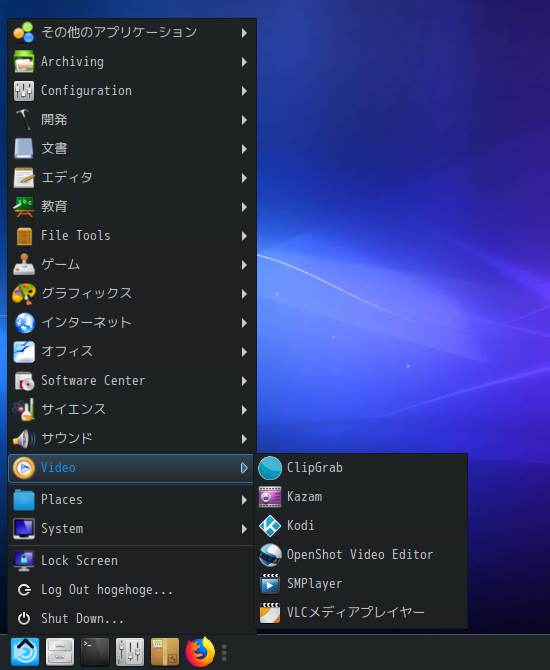
Task: Open the file manager drawer icon in panel
Action: pyautogui.click(x=60, y=652)
